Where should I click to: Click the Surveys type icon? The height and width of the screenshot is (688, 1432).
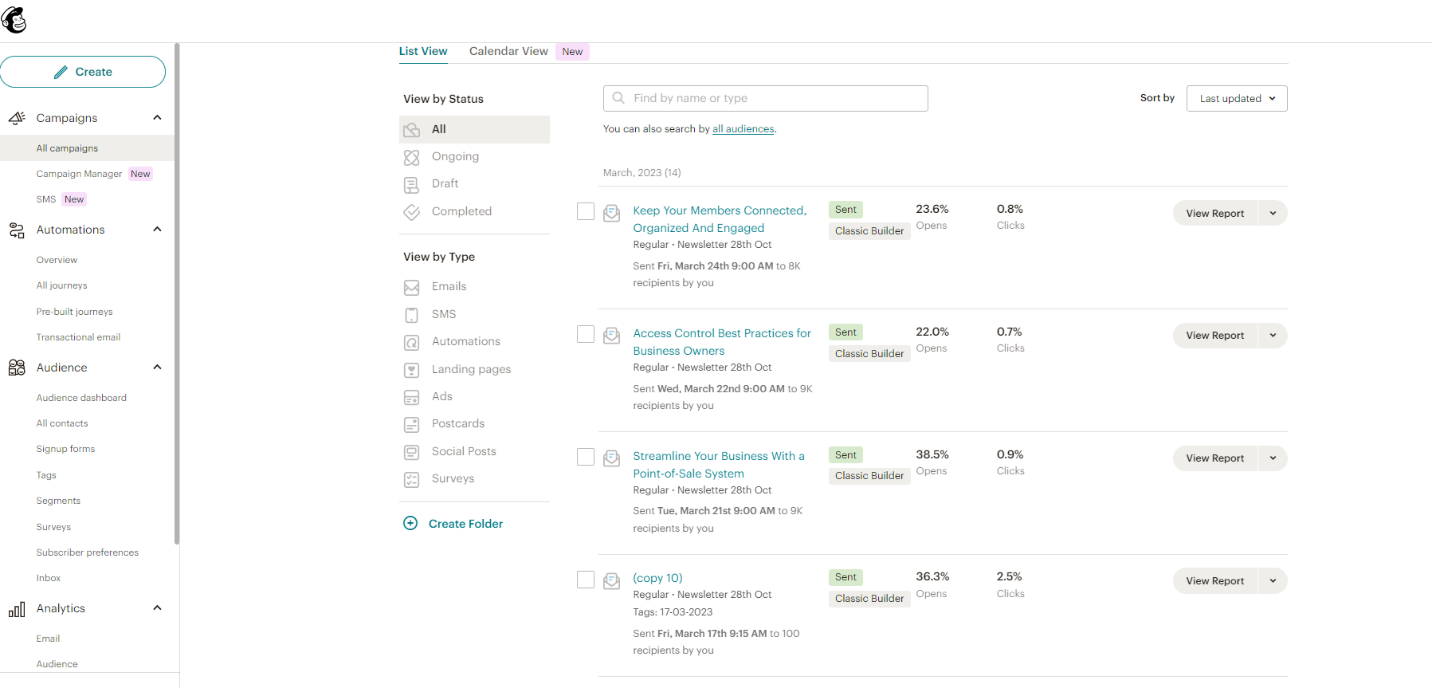(411, 479)
